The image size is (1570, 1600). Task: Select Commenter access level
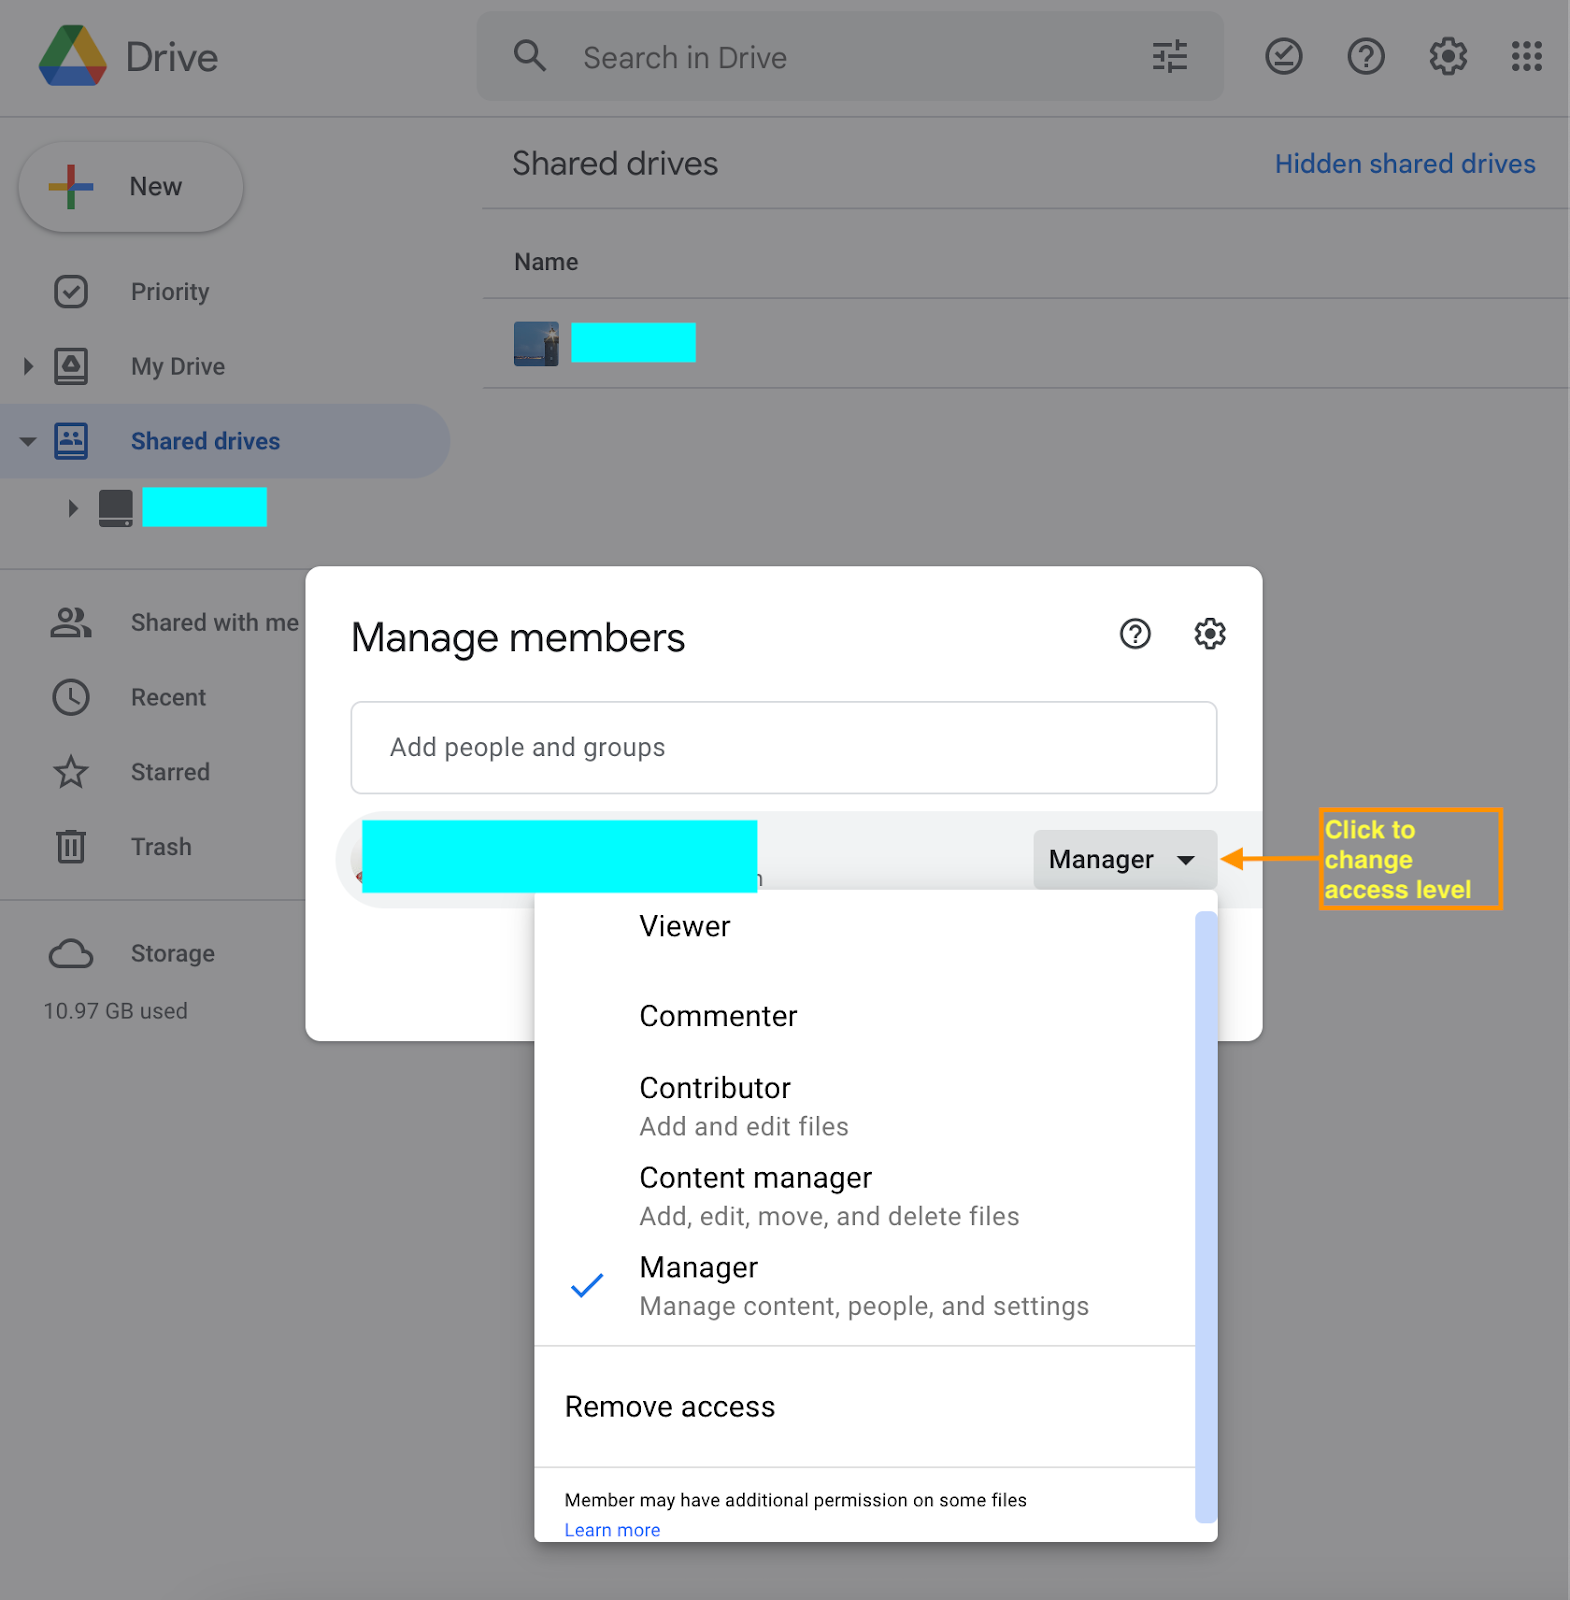tap(865, 1016)
